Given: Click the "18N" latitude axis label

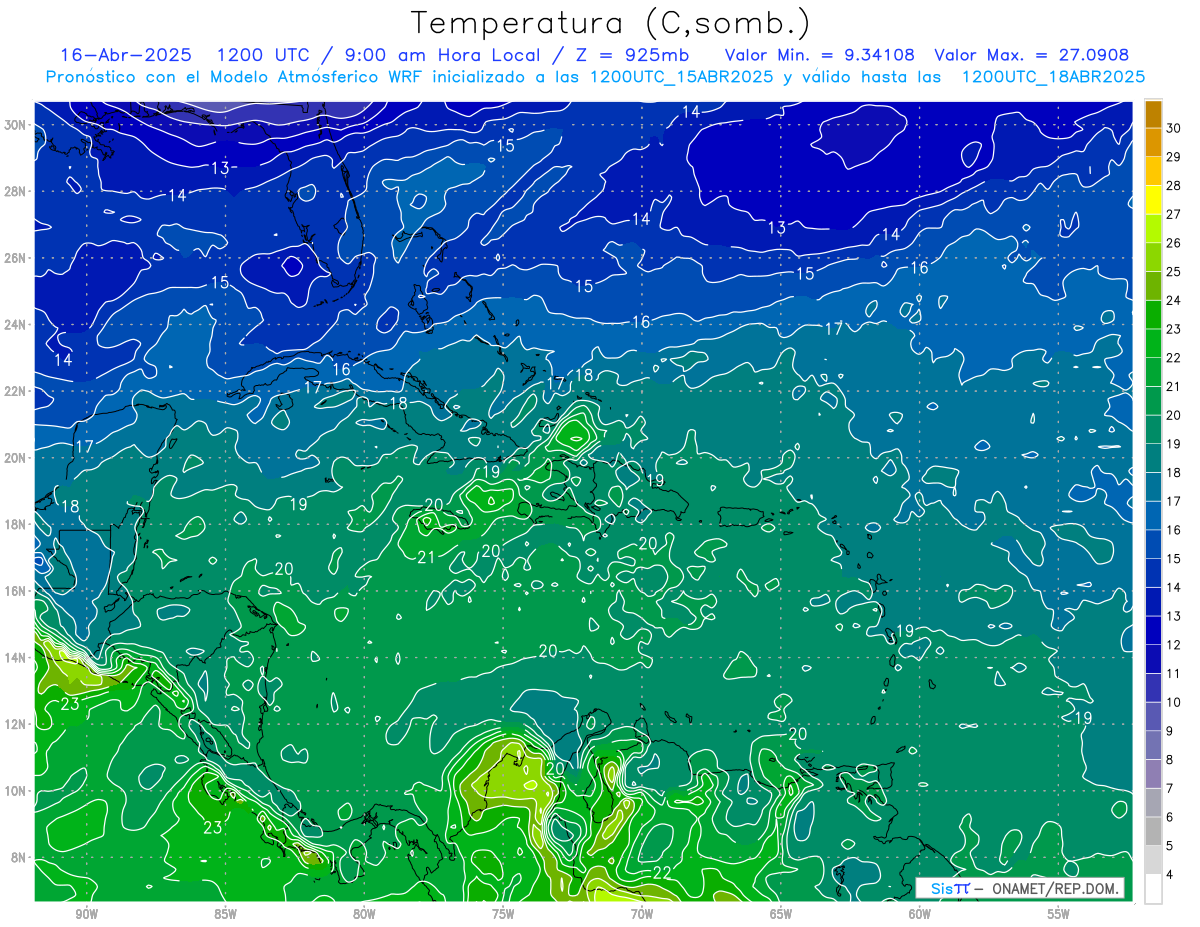Looking at the screenshot, I should click(x=13, y=524).
